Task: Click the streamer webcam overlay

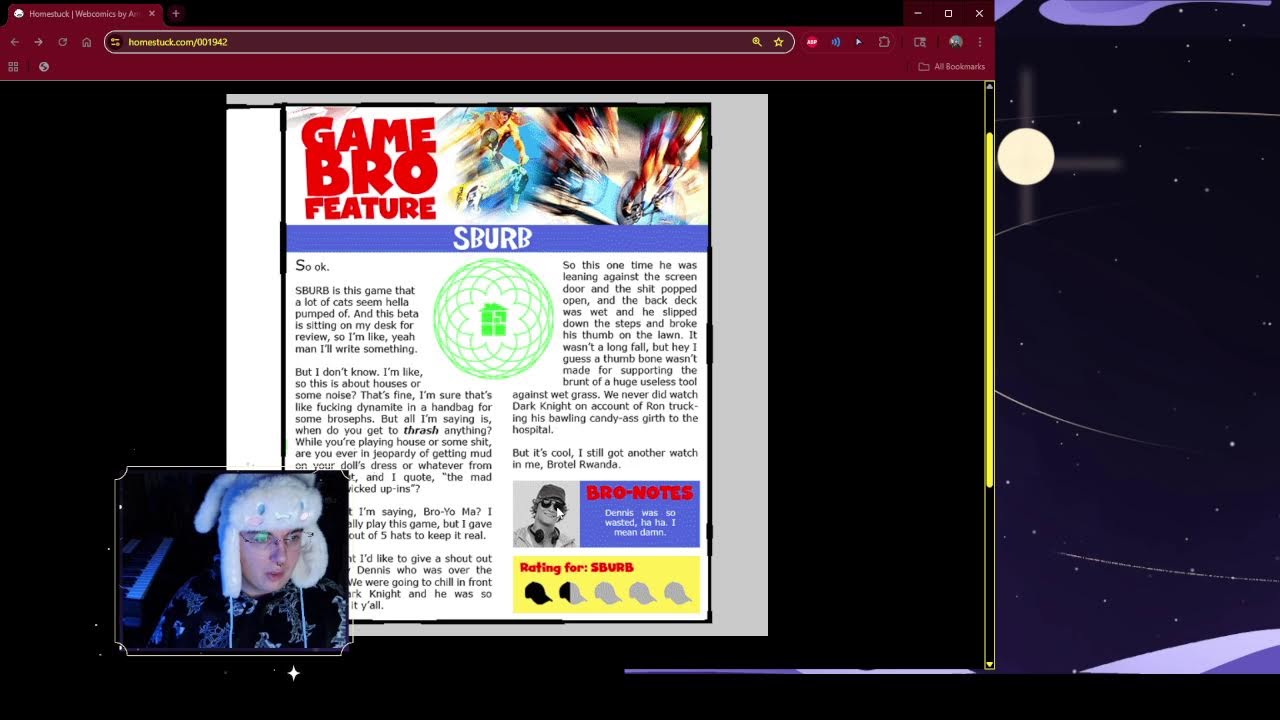Action: [x=233, y=560]
